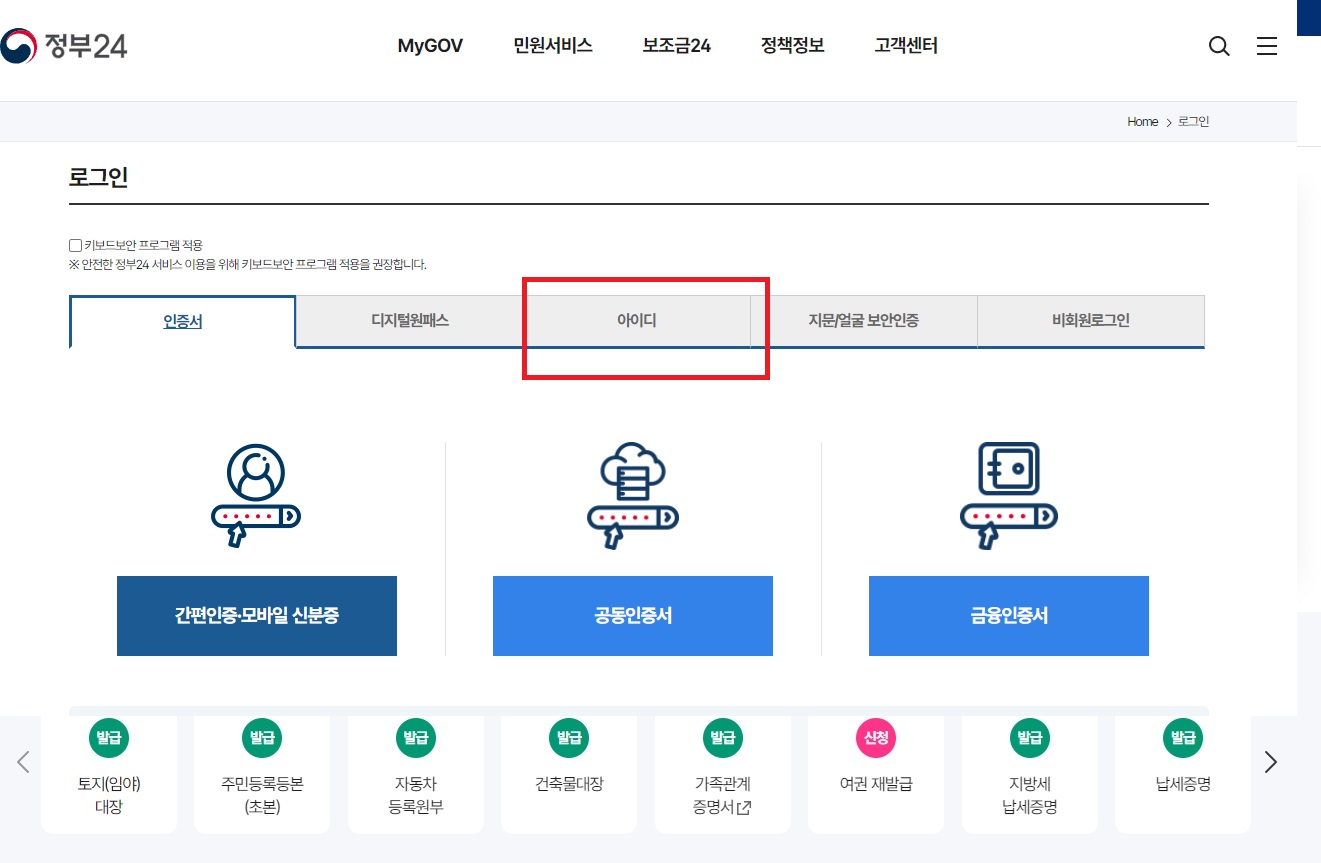
Task: Click 발급 badge above 건축물대장
Action: [x=569, y=739]
